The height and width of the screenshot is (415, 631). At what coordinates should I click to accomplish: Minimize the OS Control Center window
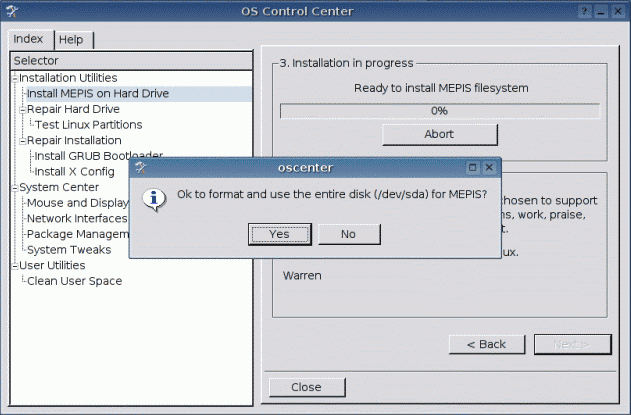(x=601, y=11)
